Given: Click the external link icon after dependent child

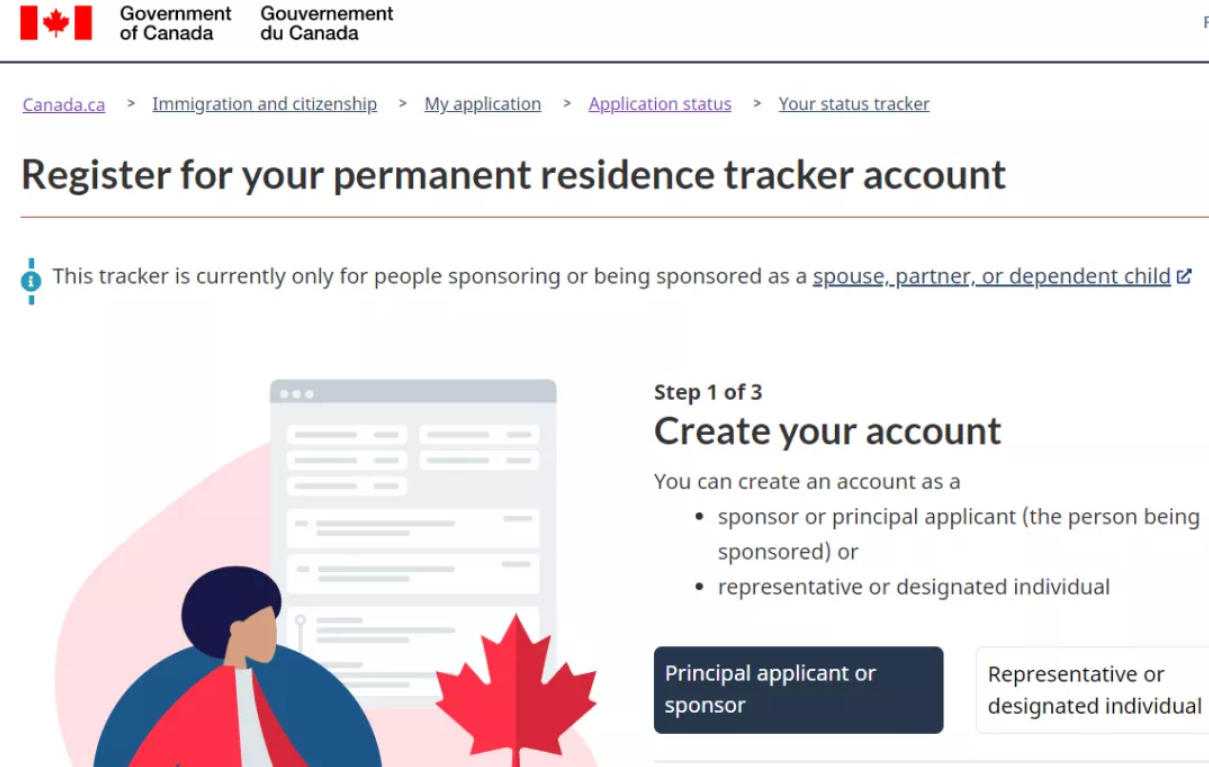Looking at the screenshot, I should click(x=1184, y=277).
